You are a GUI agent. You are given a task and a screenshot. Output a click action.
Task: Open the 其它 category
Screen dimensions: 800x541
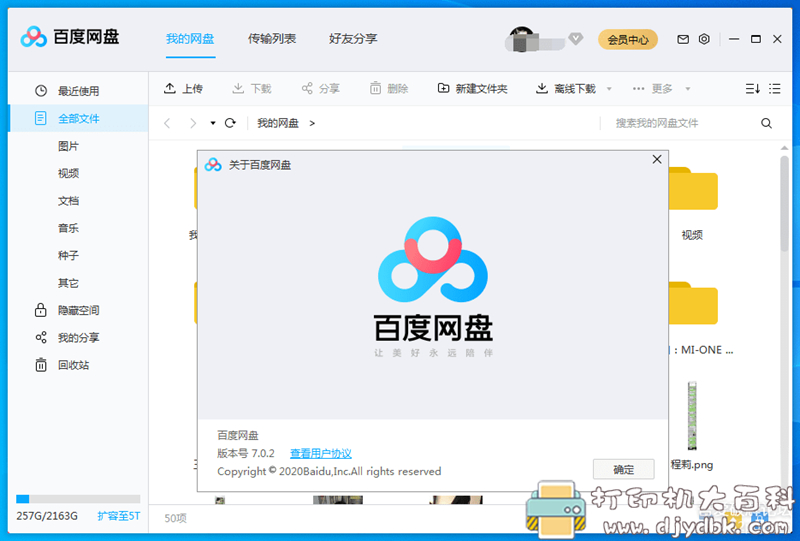pos(68,283)
